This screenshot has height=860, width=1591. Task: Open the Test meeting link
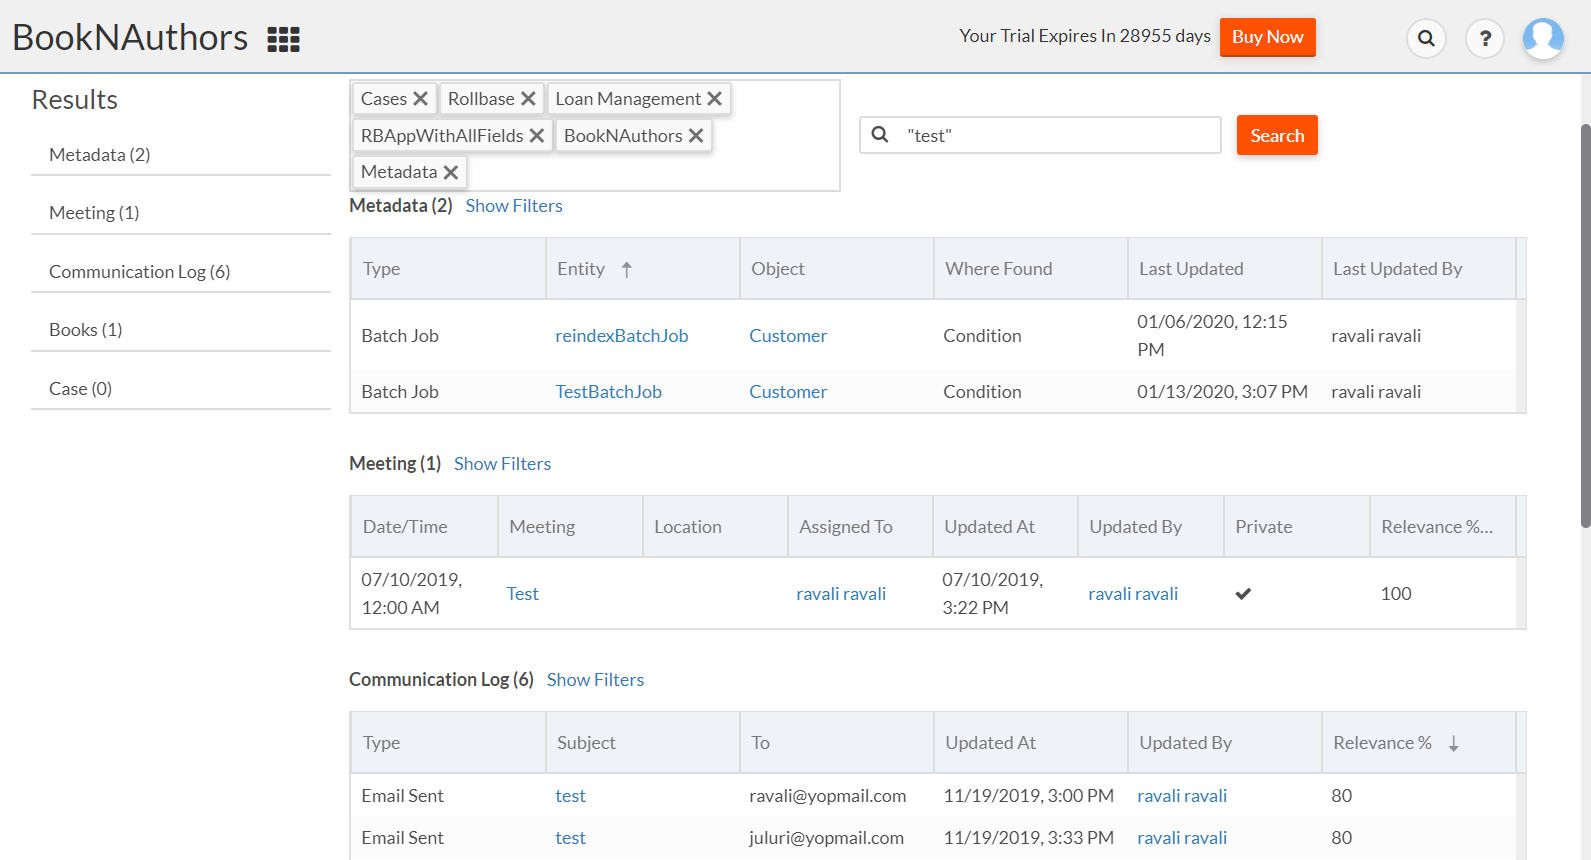(x=522, y=594)
